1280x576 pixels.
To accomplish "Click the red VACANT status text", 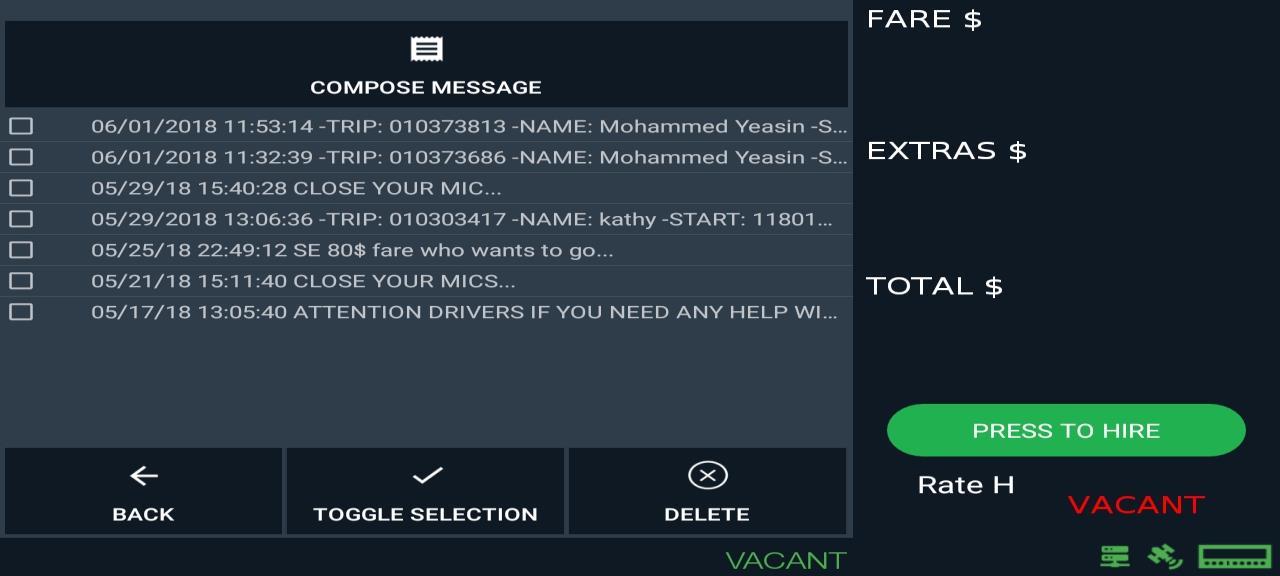I will (1136, 504).
